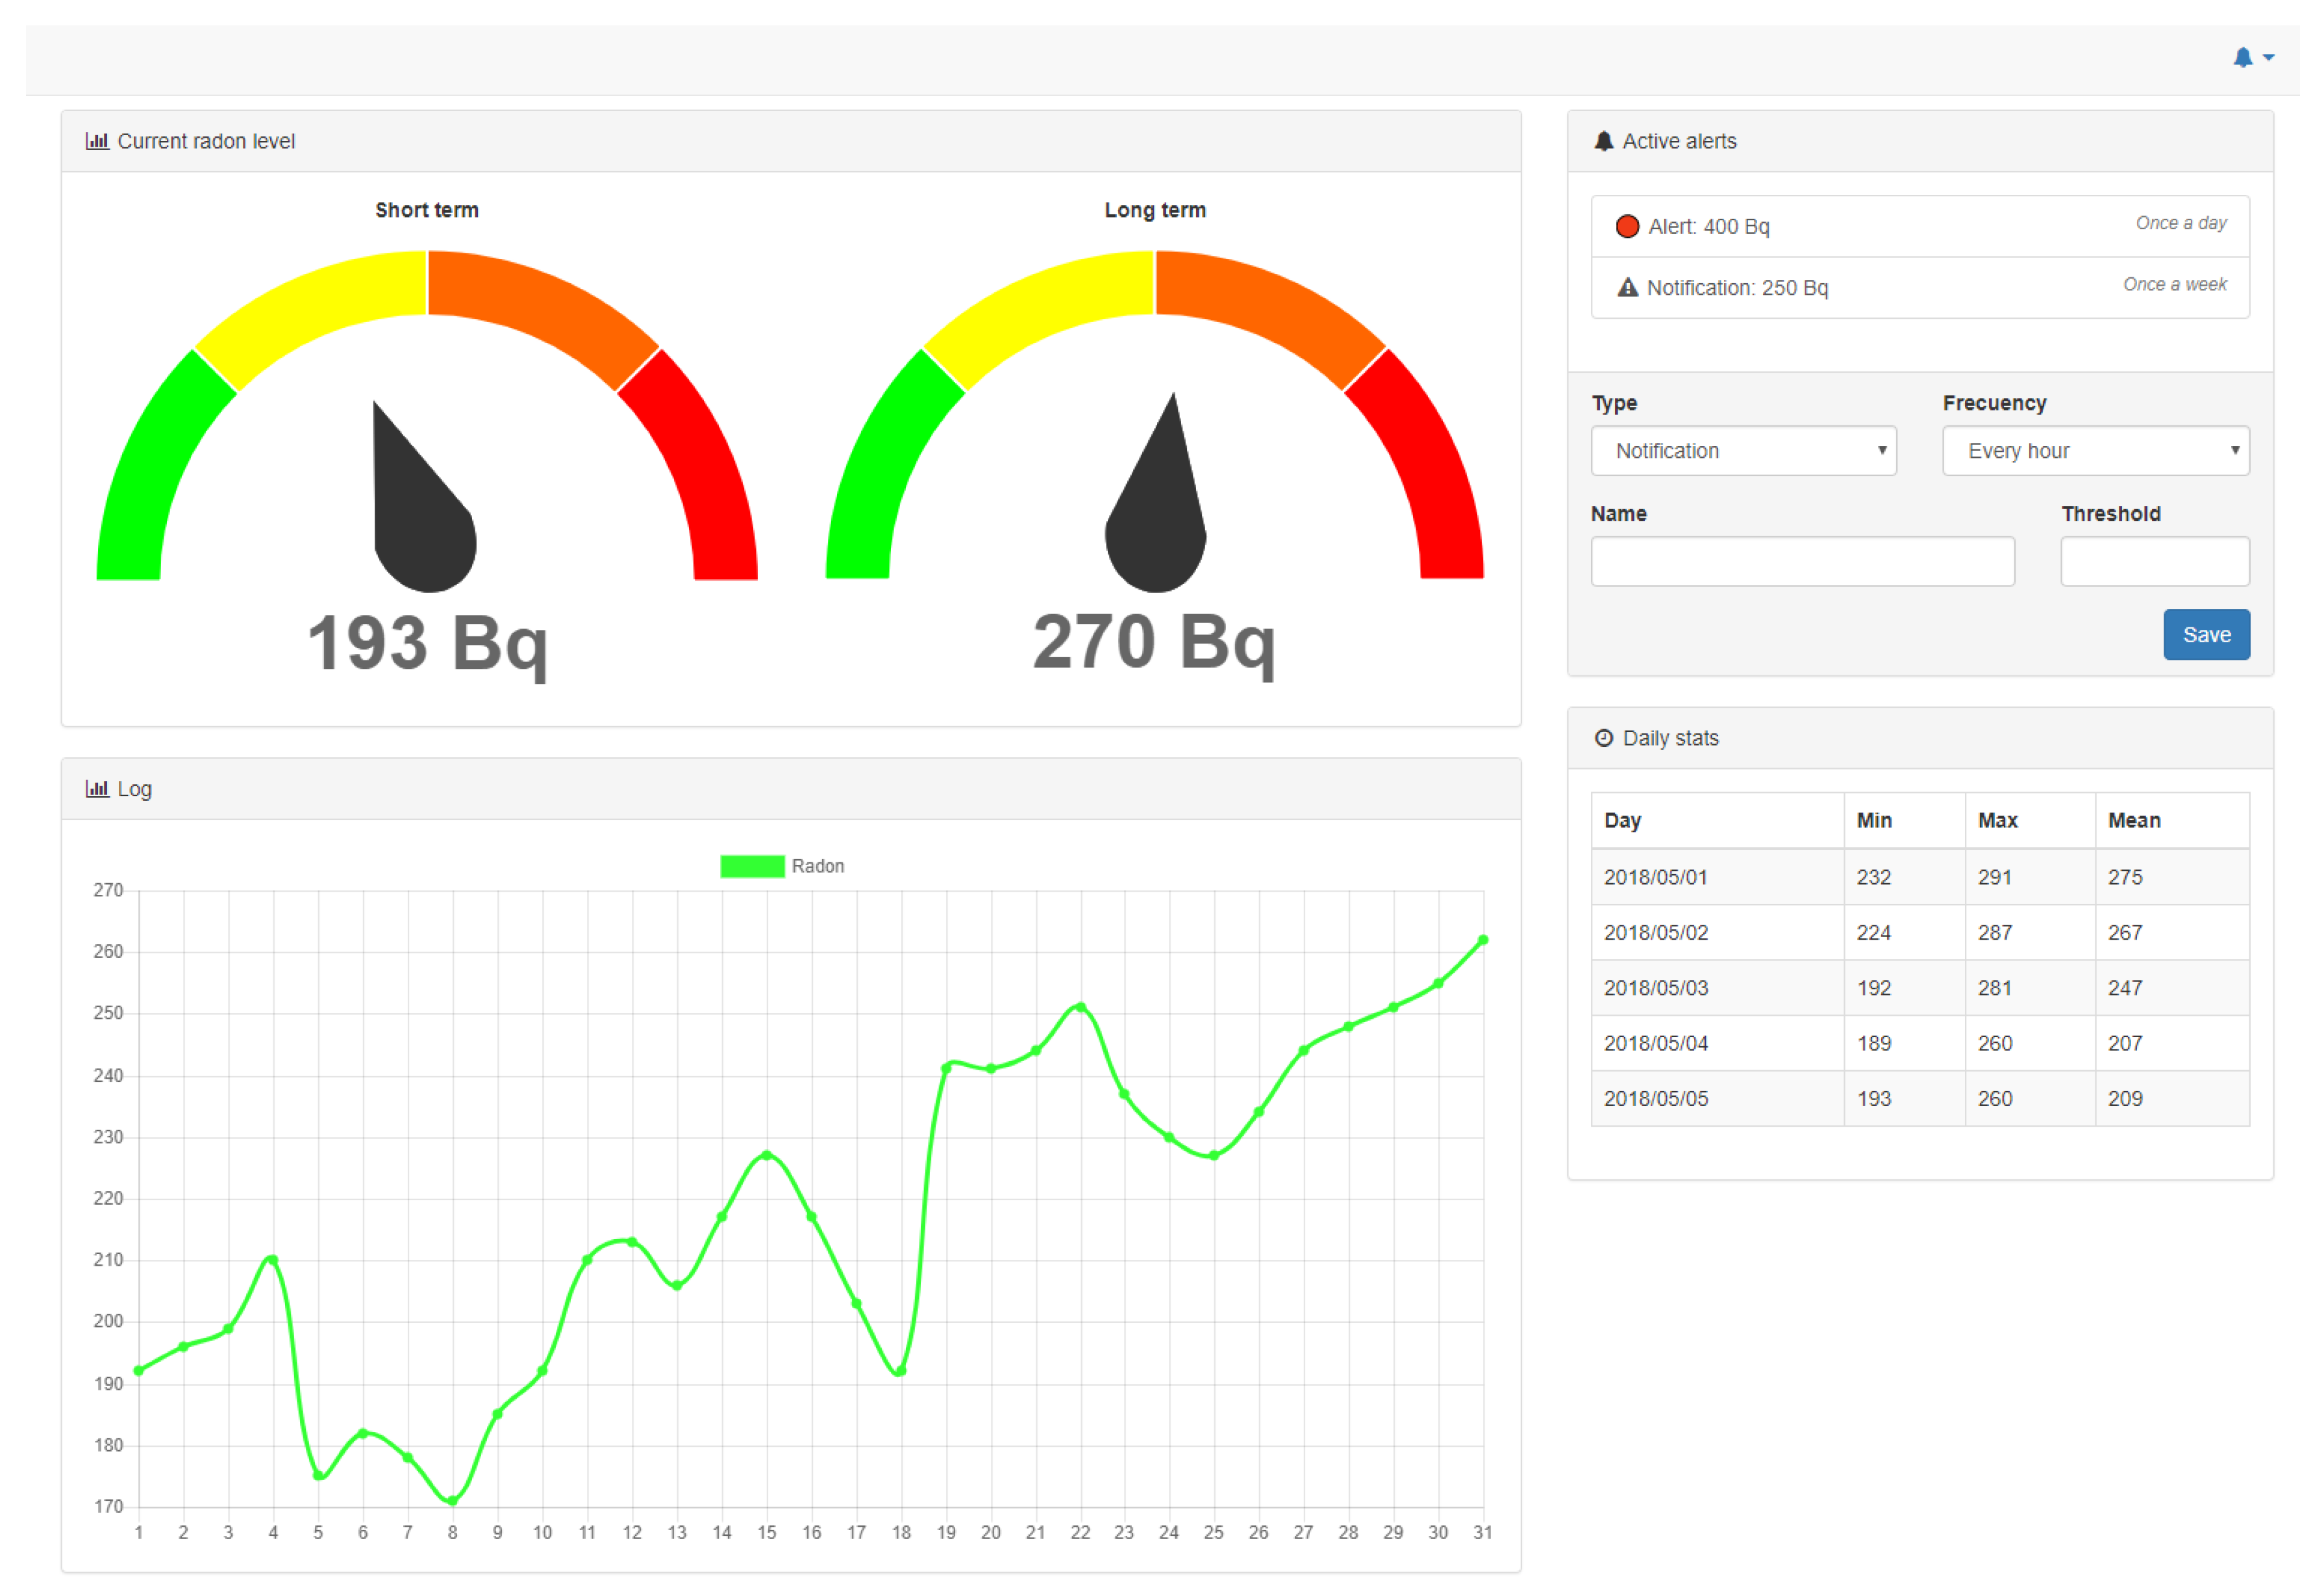Click the Radon legend label
Image resolution: width=2324 pixels, height=1593 pixels.
click(x=818, y=866)
